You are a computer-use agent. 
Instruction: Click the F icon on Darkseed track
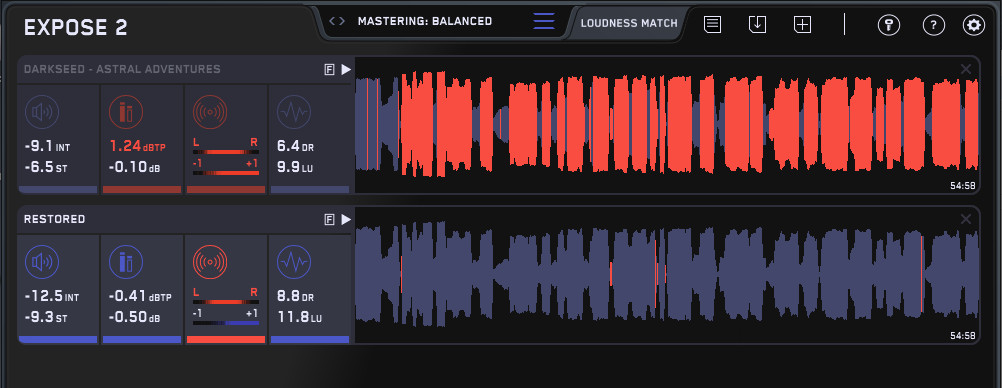click(330, 70)
